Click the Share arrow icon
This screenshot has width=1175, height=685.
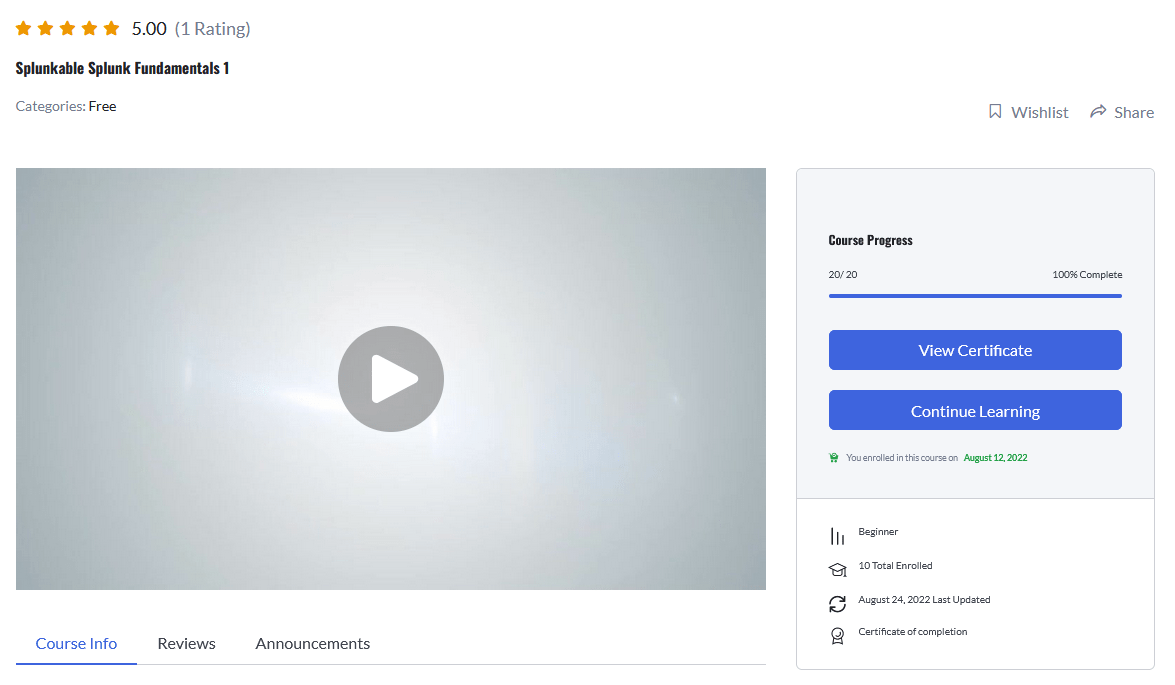pyautogui.click(x=1098, y=112)
